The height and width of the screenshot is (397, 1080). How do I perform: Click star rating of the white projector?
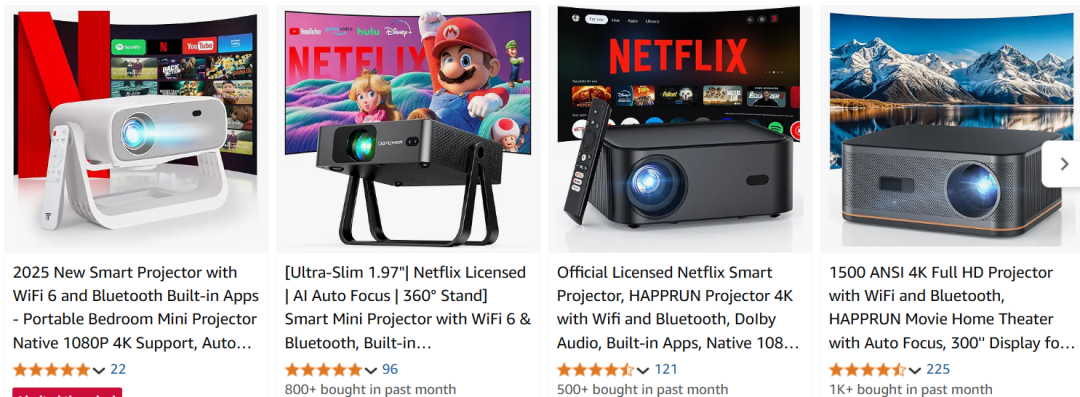coord(52,369)
